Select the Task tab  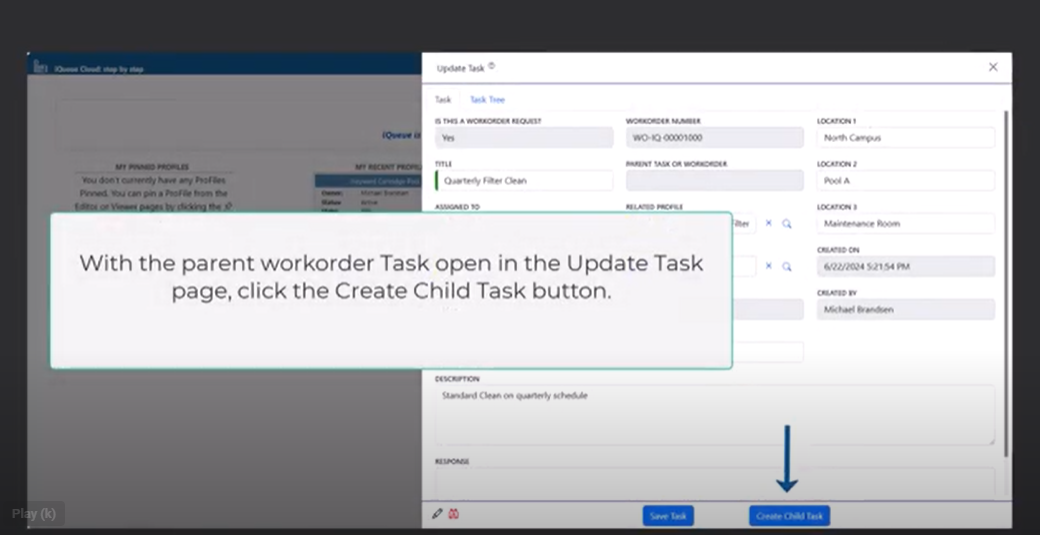click(443, 100)
